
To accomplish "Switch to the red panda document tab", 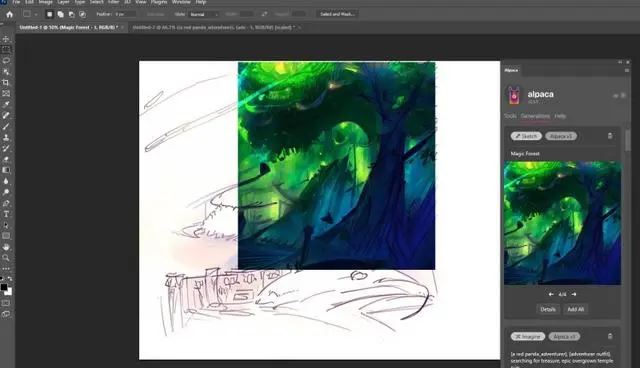I will click(213, 27).
